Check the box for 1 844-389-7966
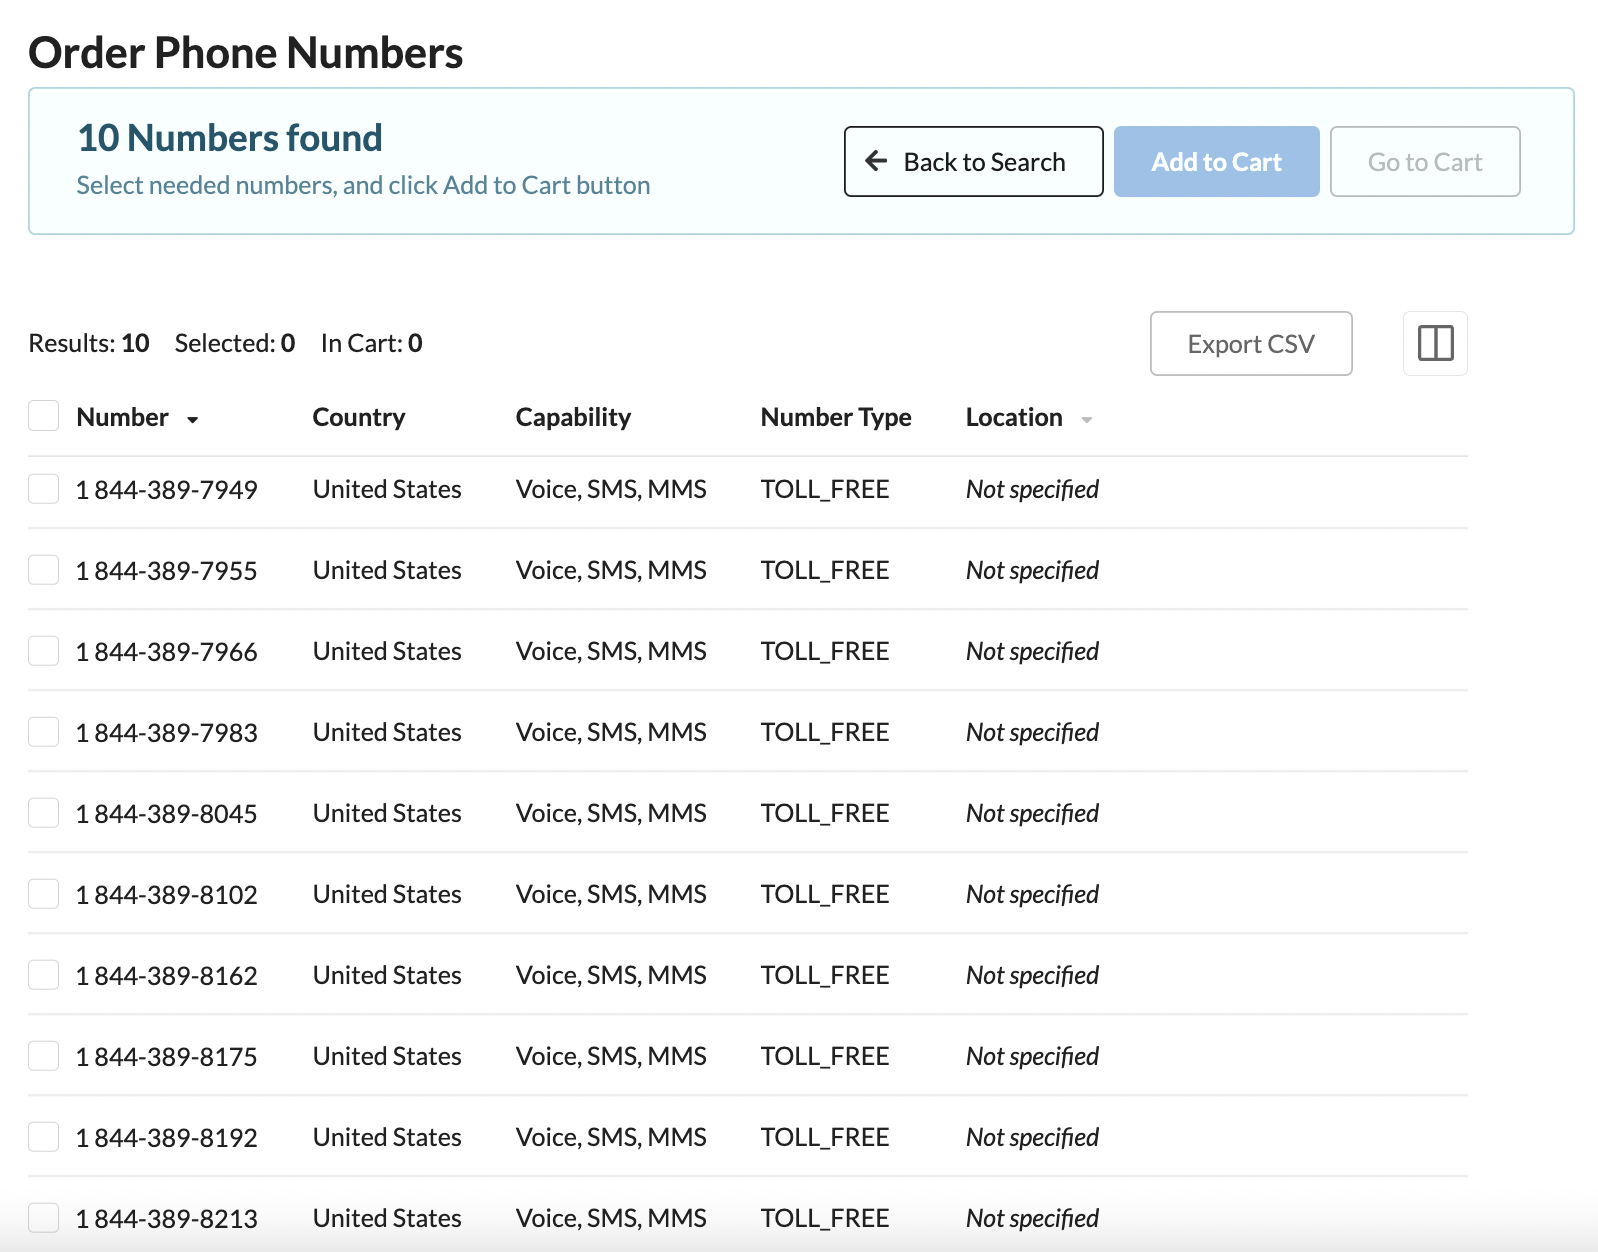 (x=44, y=651)
